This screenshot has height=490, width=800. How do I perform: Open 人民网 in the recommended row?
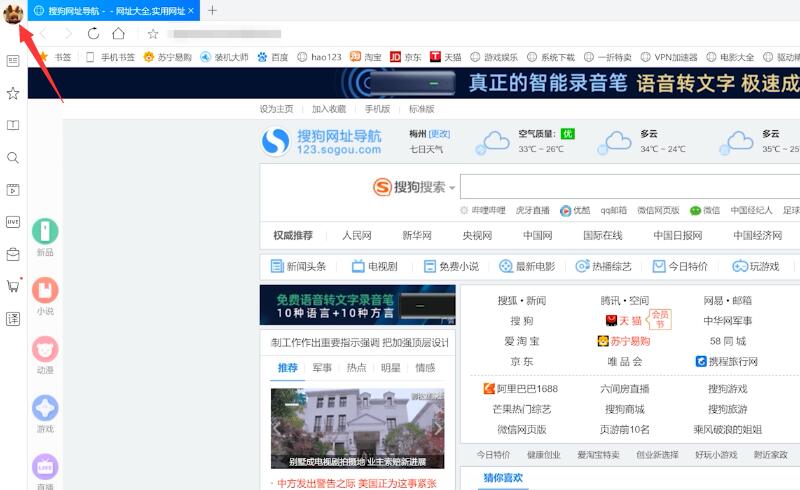[x=357, y=235]
